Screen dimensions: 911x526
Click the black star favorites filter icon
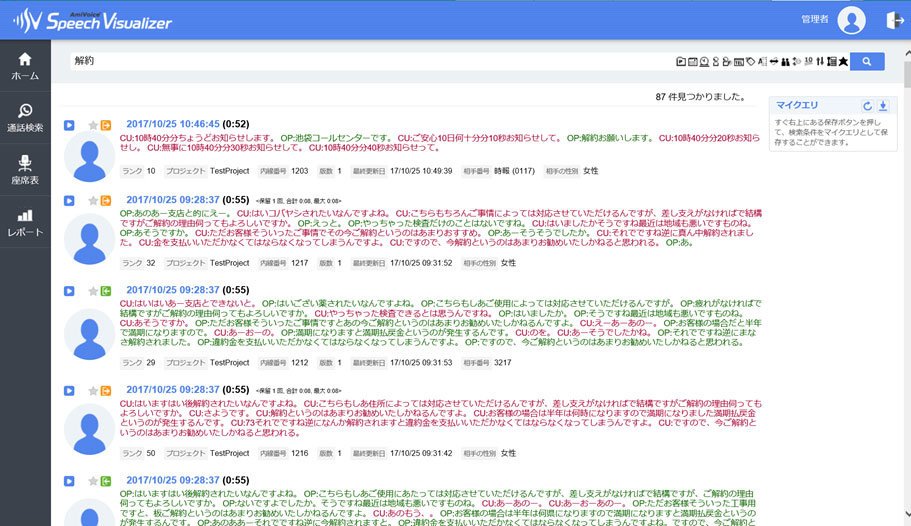[x=843, y=61]
